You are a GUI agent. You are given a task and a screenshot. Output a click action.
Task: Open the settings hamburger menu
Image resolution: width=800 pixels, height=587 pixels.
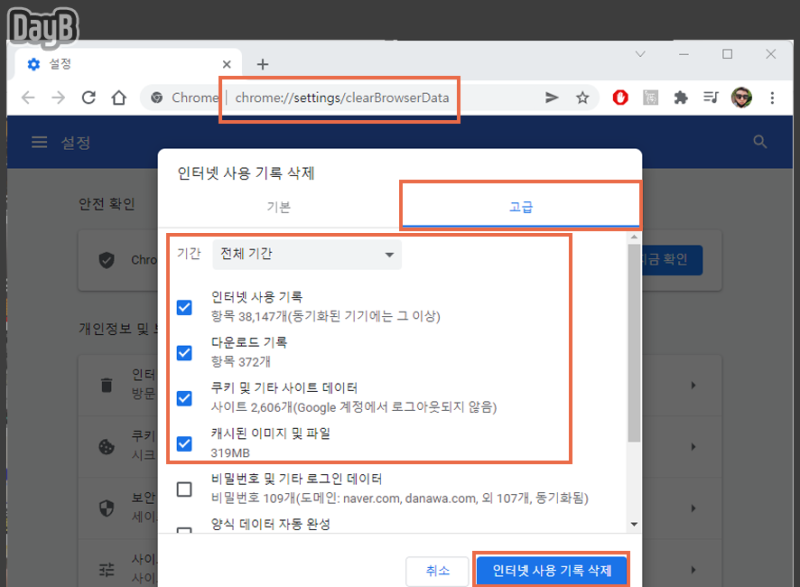37,141
